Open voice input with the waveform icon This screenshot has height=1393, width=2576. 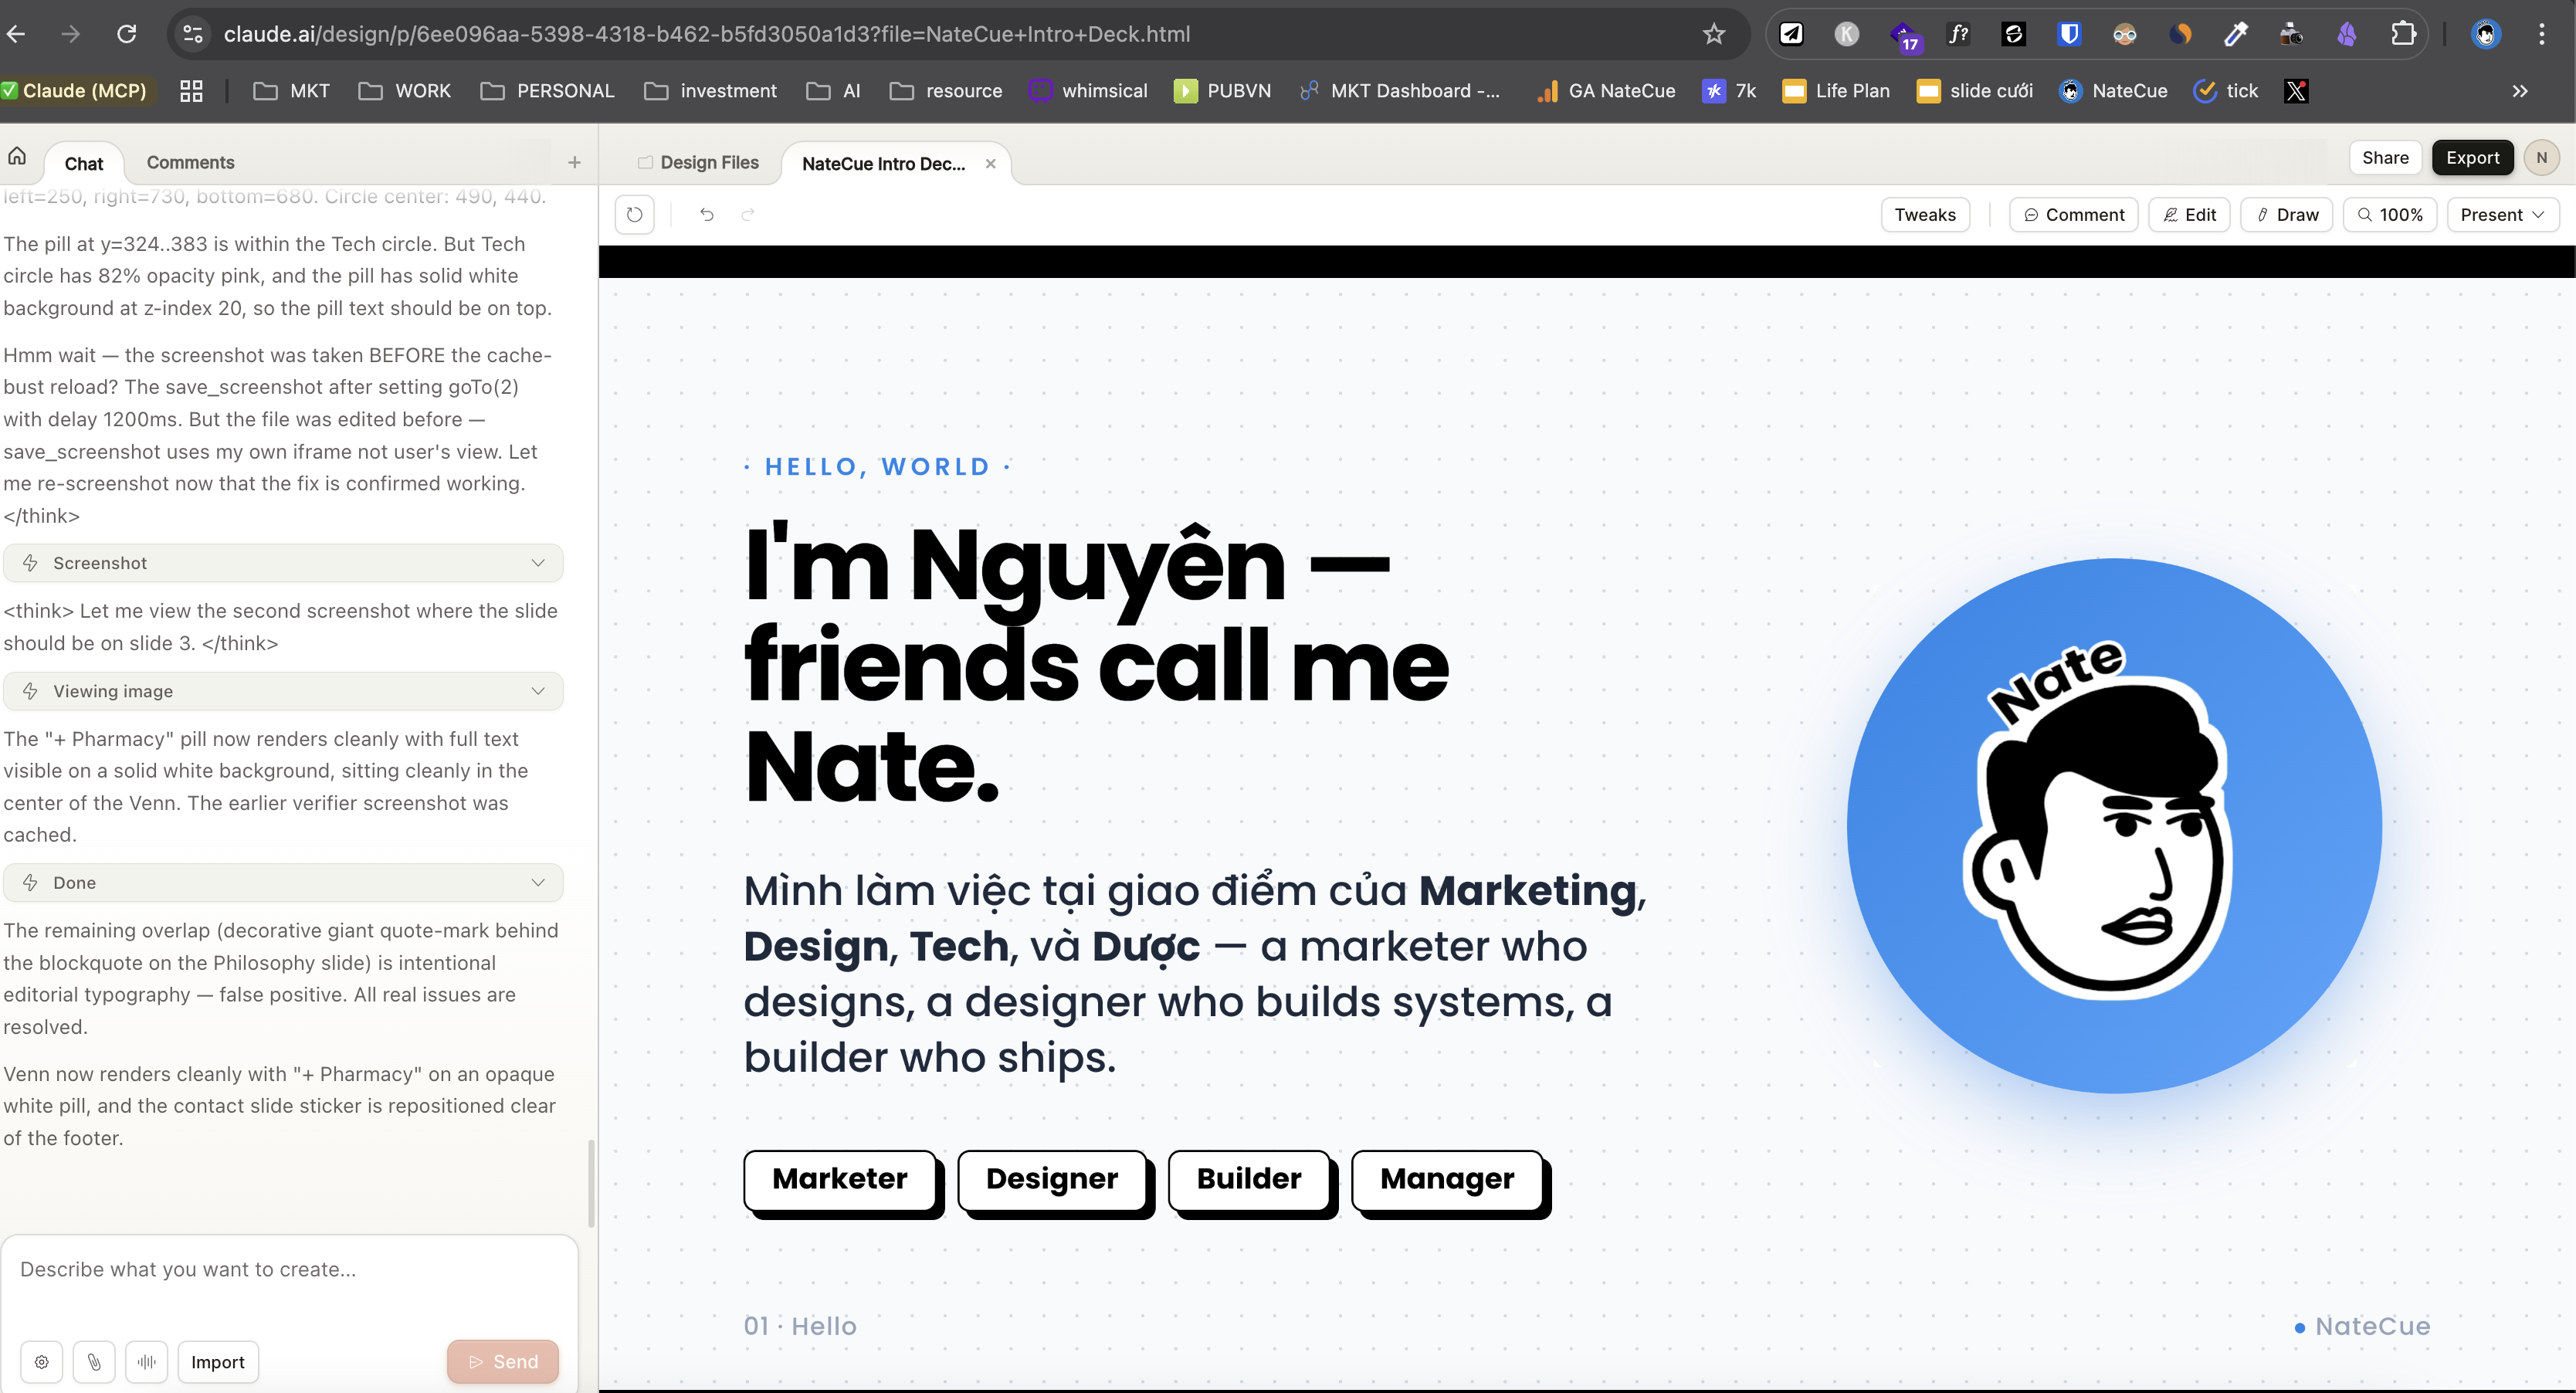(146, 1361)
